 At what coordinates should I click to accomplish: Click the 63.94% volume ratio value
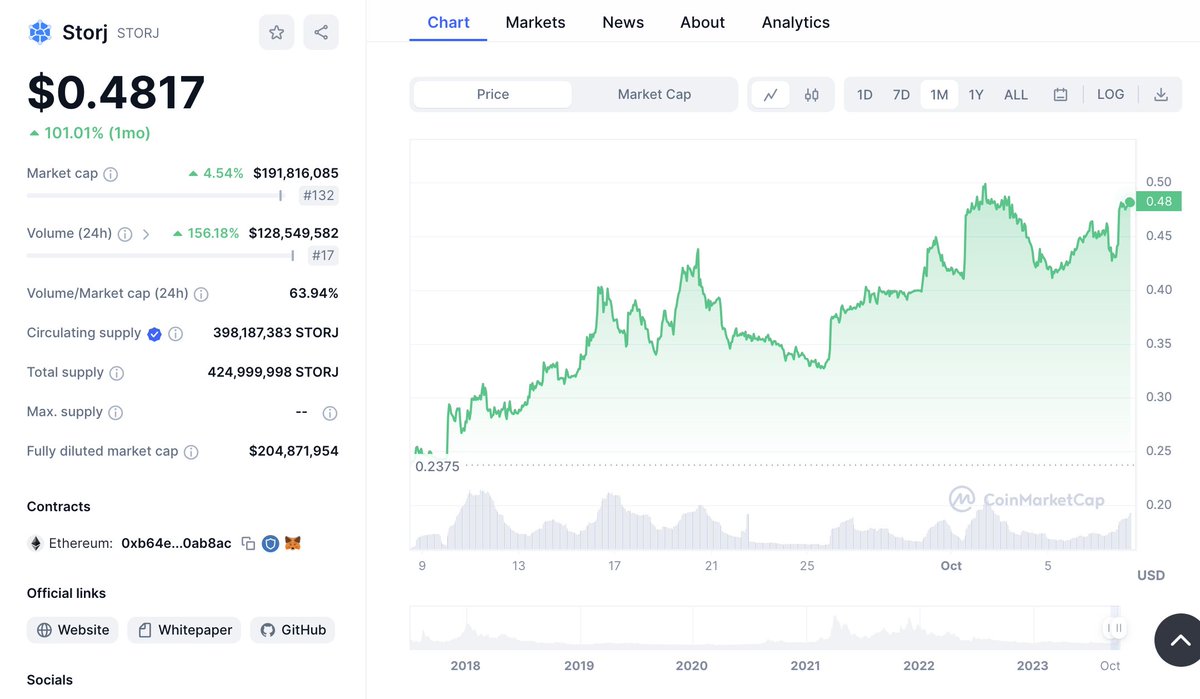click(314, 293)
